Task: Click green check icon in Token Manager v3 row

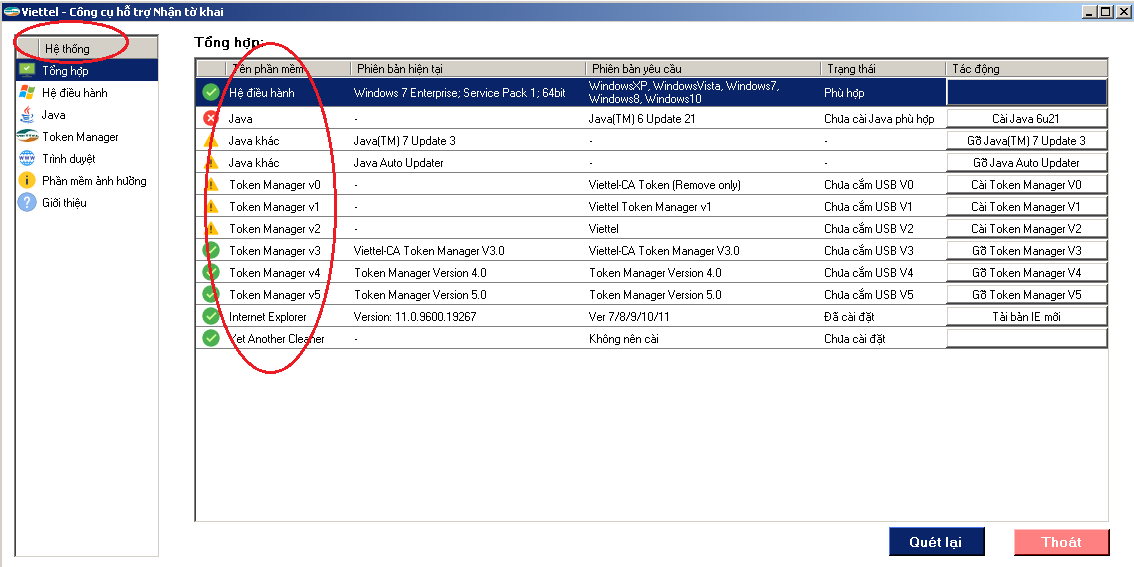Action: pos(210,250)
